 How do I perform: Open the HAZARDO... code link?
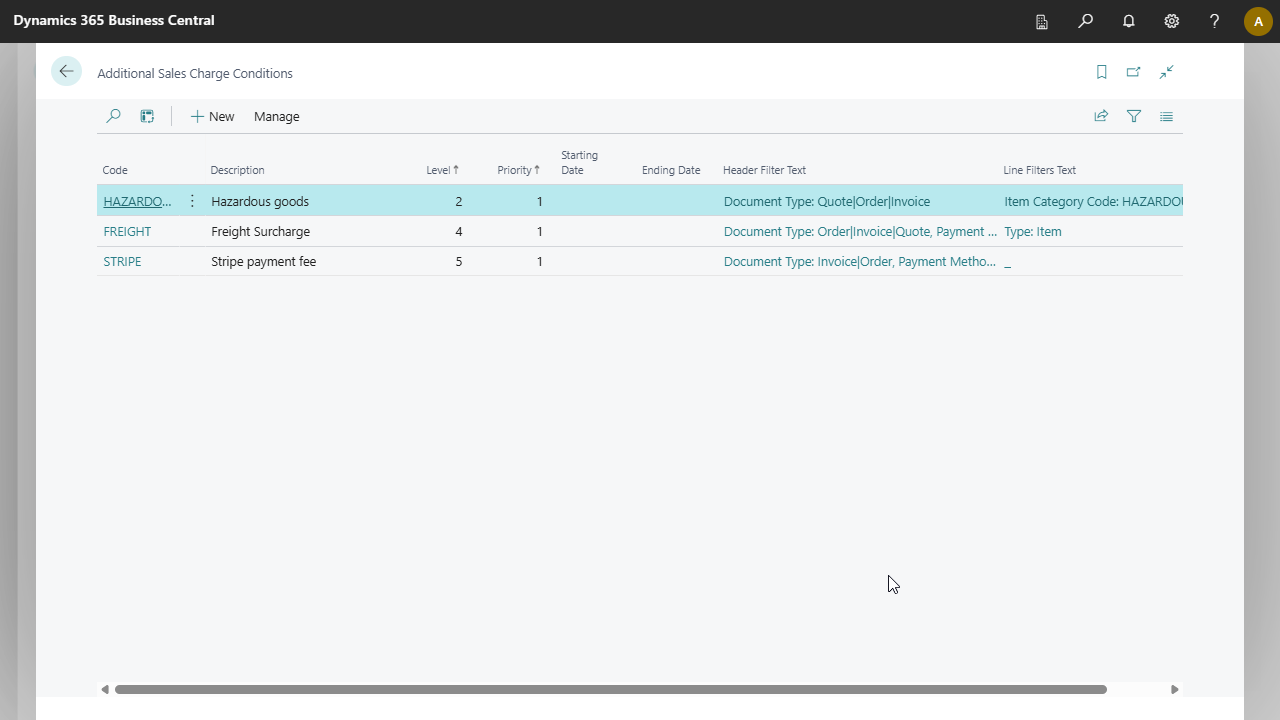[137, 201]
